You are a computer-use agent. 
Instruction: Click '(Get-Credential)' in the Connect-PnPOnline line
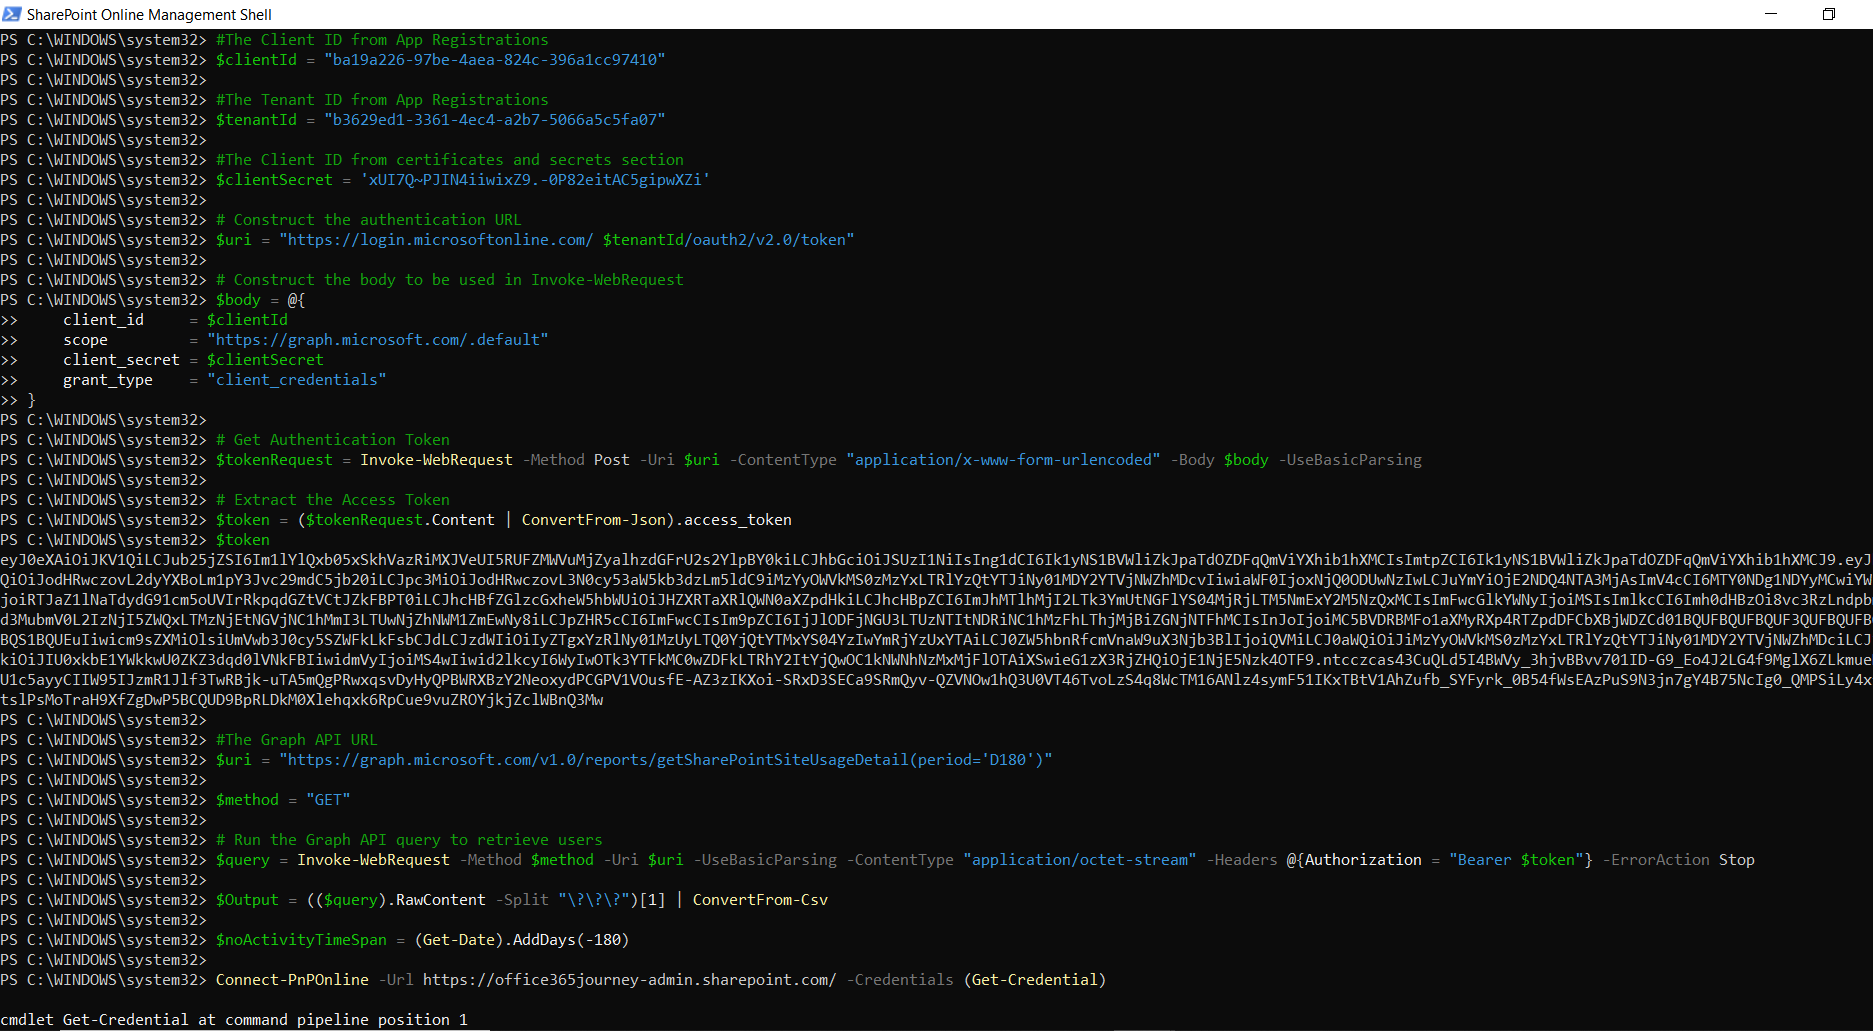pyautogui.click(x=1035, y=980)
